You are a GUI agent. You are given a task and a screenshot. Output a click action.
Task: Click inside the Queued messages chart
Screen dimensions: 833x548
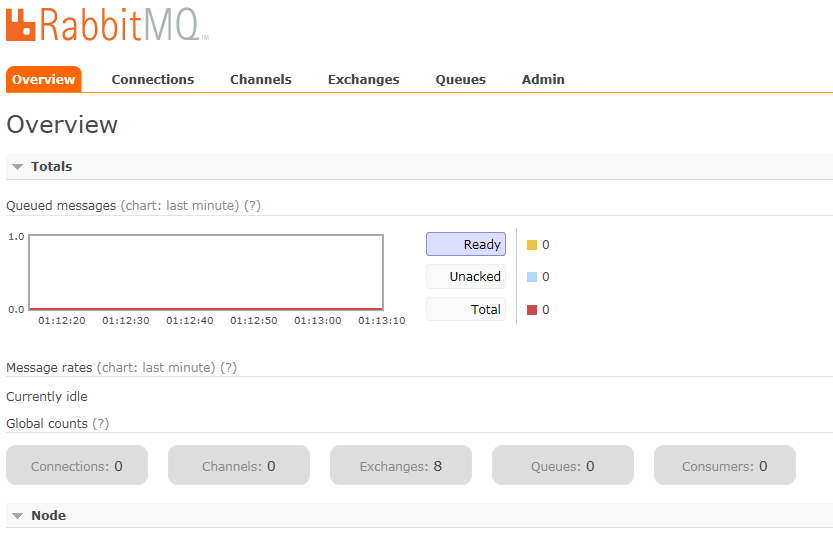pyautogui.click(x=206, y=272)
